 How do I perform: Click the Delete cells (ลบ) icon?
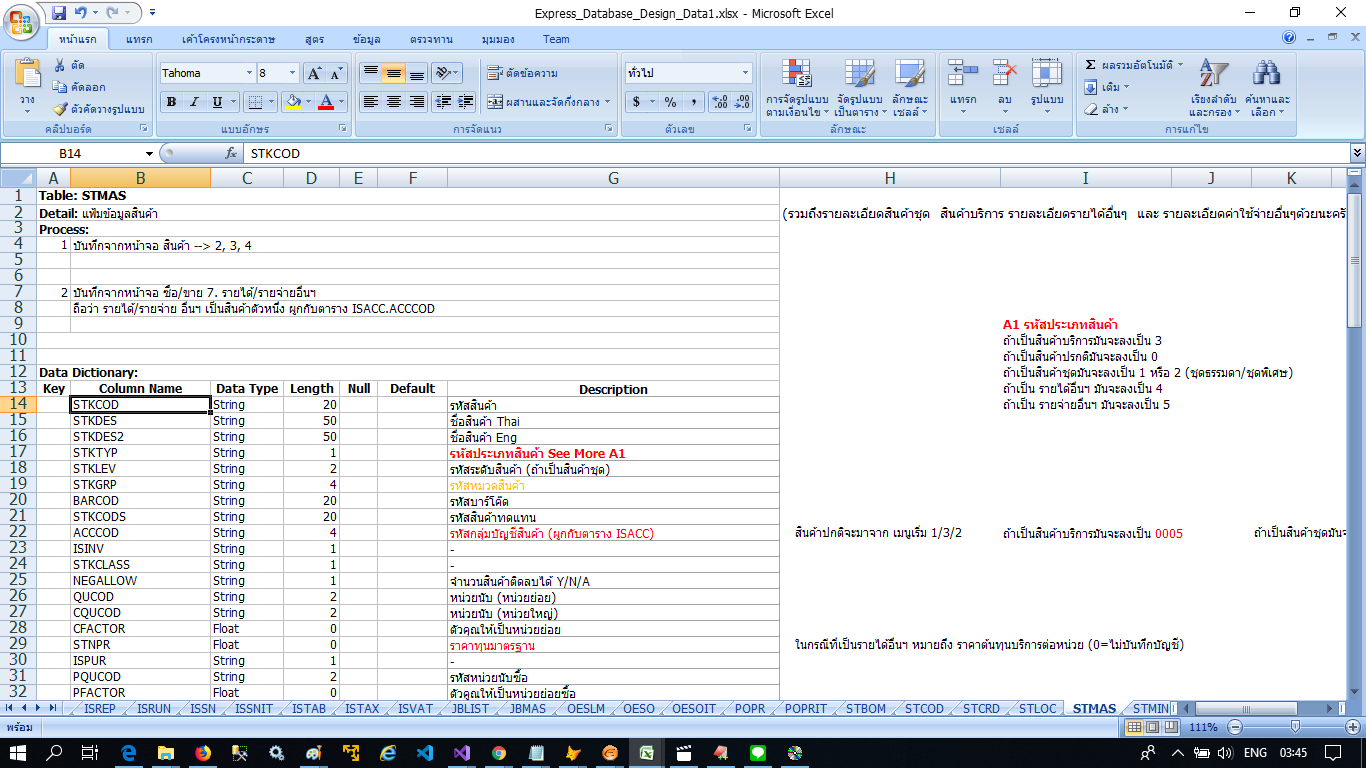1005,73
